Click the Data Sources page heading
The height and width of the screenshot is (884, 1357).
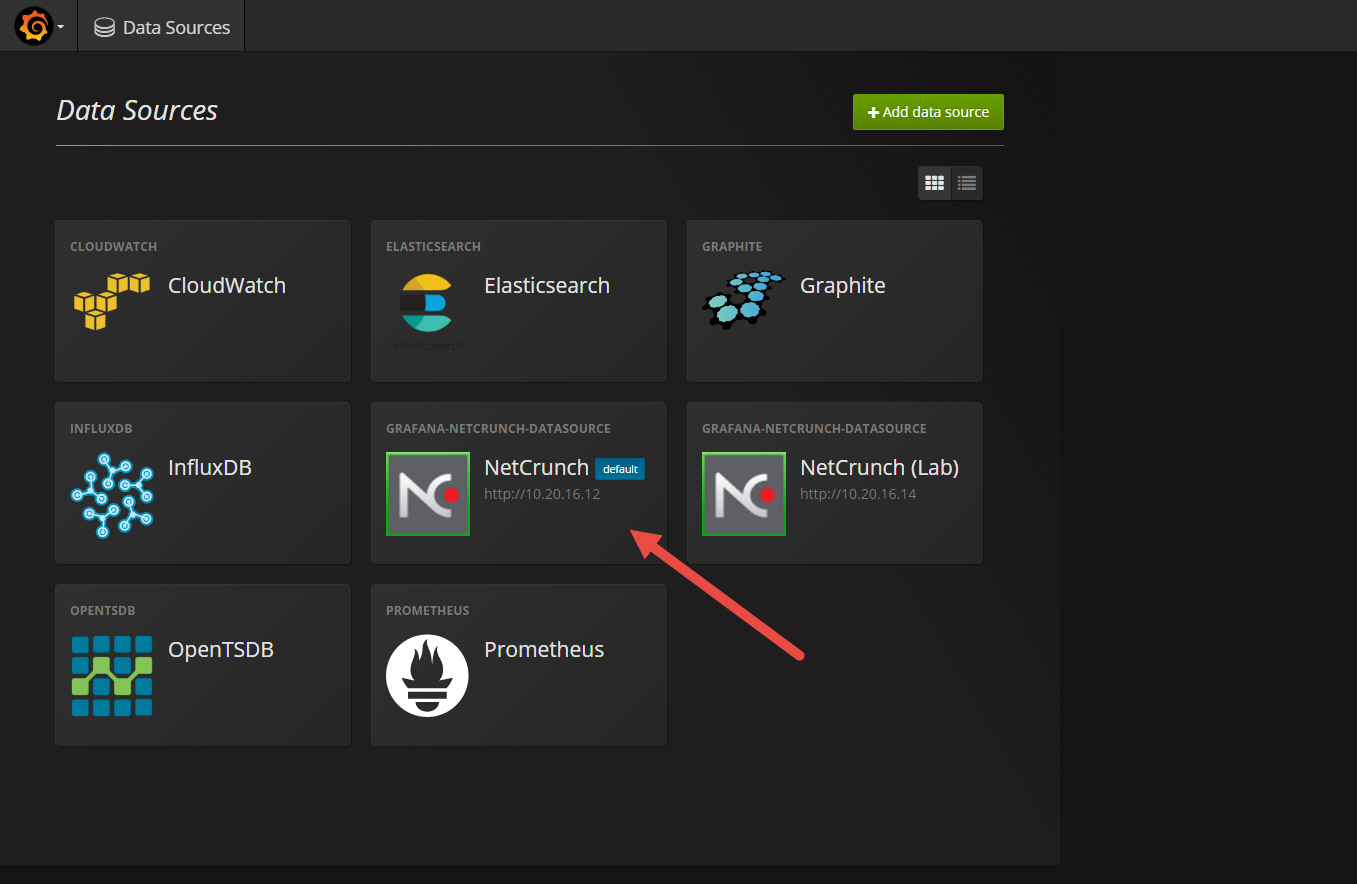[x=137, y=110]
